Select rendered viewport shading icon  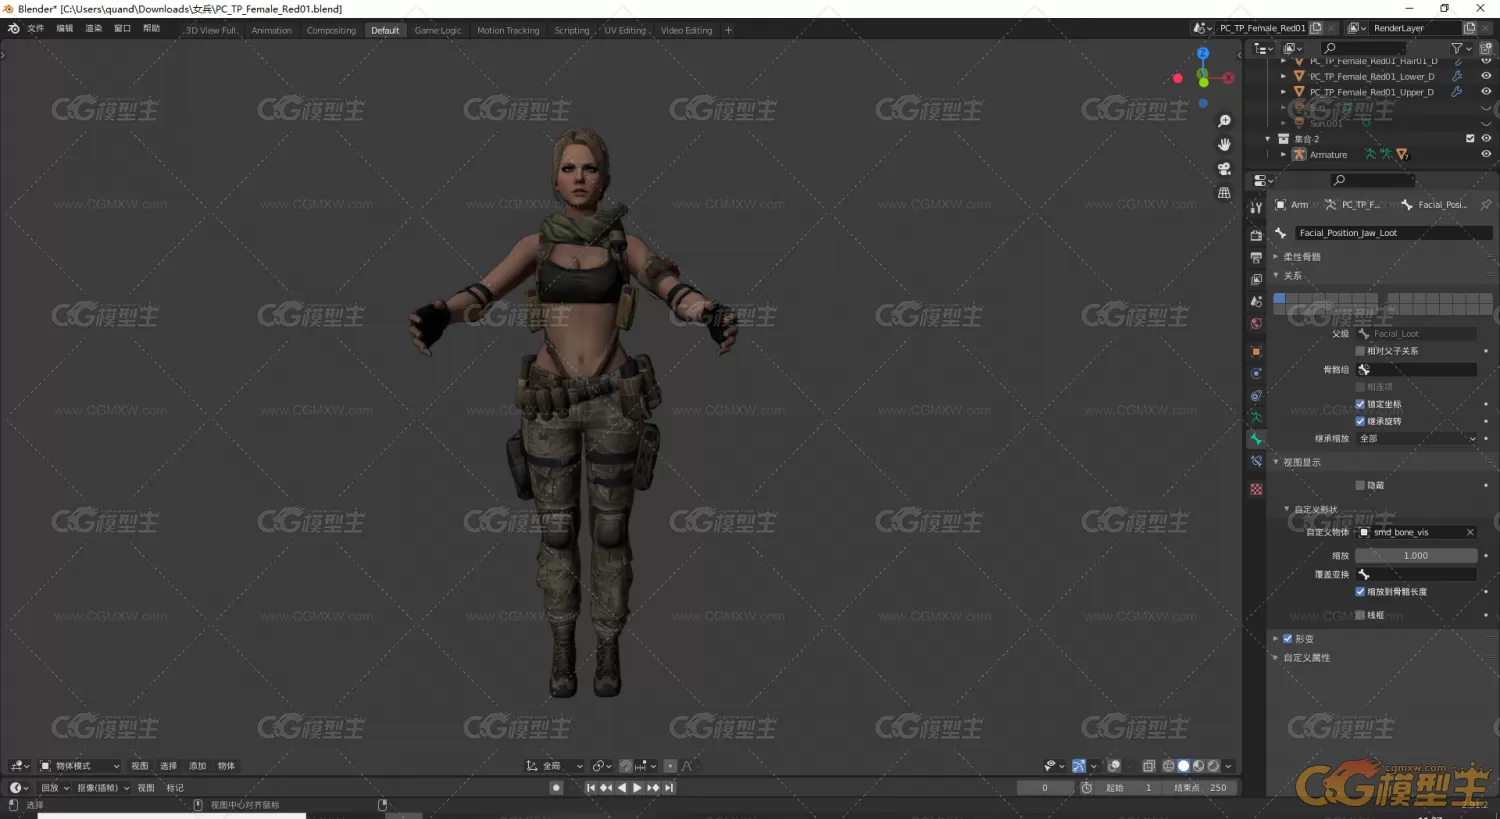click(x=1213, y=766)
